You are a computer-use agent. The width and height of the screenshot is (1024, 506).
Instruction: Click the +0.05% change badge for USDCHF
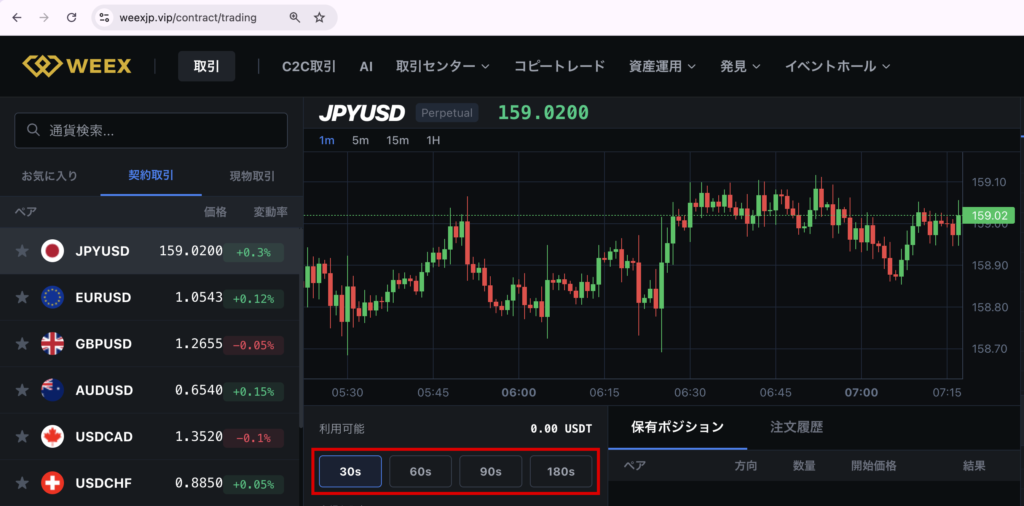pyautogui.click(x=253, y=484)
